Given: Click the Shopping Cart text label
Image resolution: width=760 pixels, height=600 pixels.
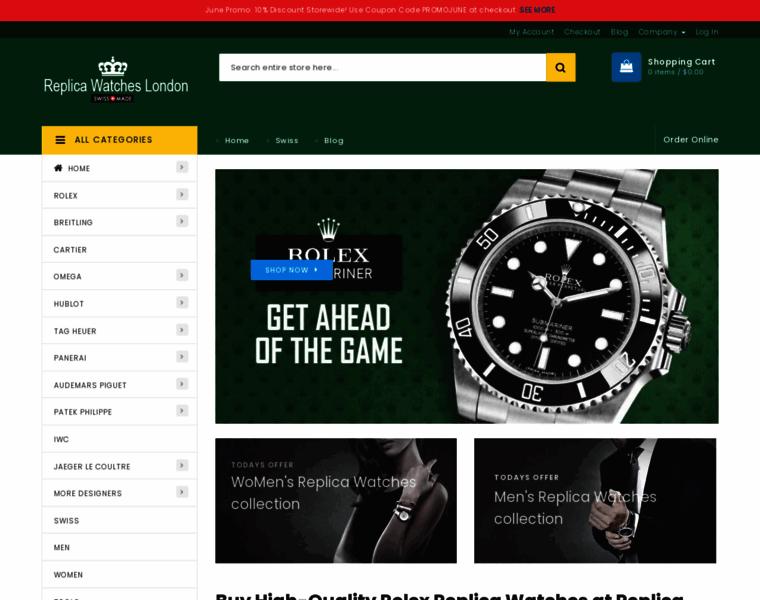Looking at the screenshot, I should point(681,62).
